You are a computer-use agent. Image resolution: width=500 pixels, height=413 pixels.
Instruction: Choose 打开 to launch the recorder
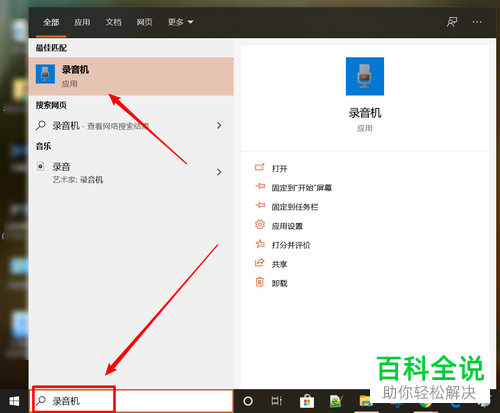[x=279, y=169]
